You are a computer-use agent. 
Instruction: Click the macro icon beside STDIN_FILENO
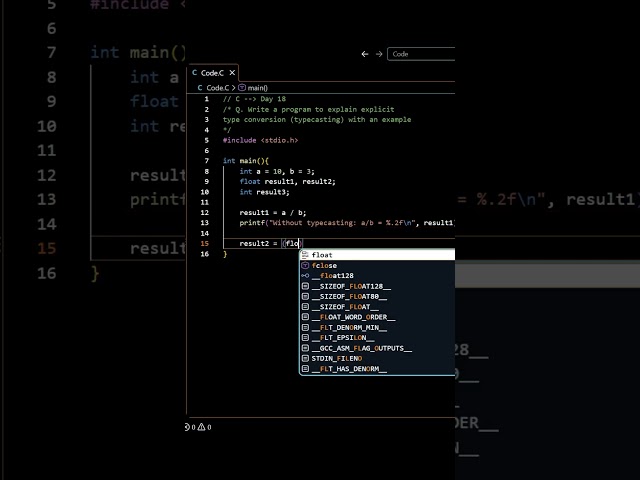305,358
